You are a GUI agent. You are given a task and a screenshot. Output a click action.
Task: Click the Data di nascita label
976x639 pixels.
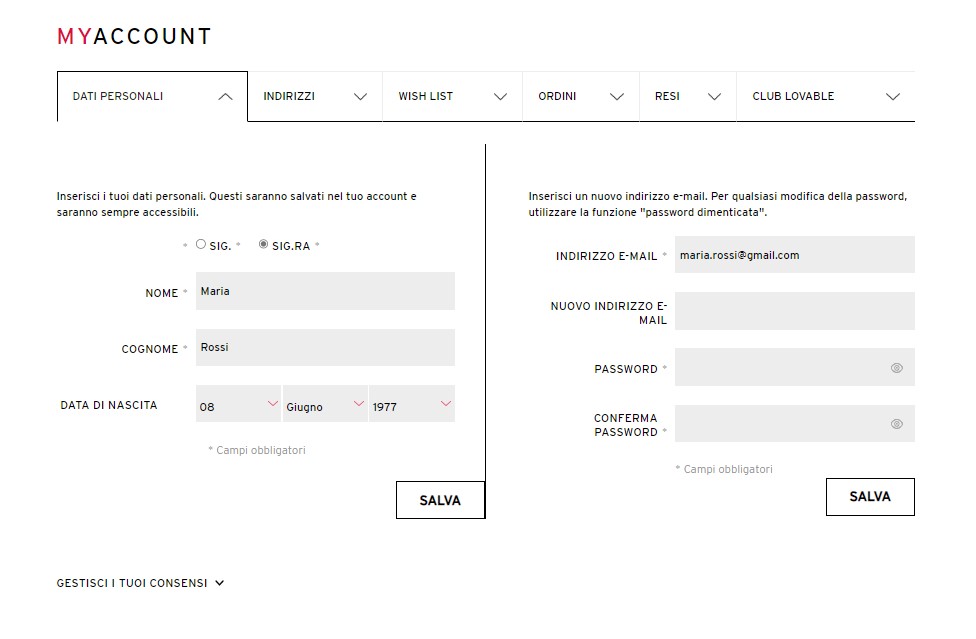click(x=109, y=405)
